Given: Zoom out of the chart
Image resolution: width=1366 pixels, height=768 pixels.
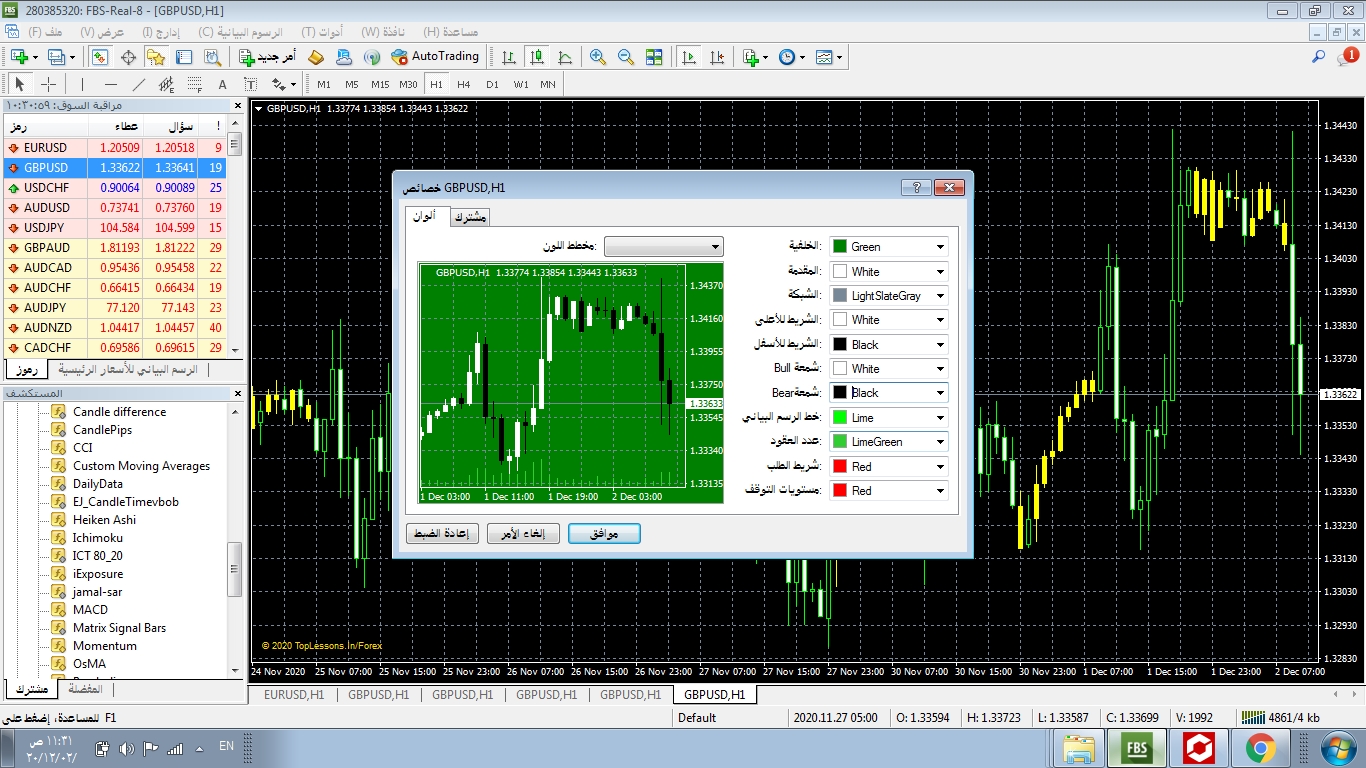Looking at the screenshot, I should pyautogui.click(x=626, y=57).
